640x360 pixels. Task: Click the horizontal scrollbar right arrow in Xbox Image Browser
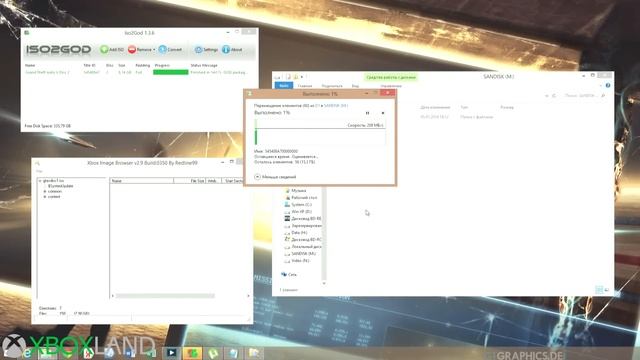pyautogui.click(x=248, y=296)
